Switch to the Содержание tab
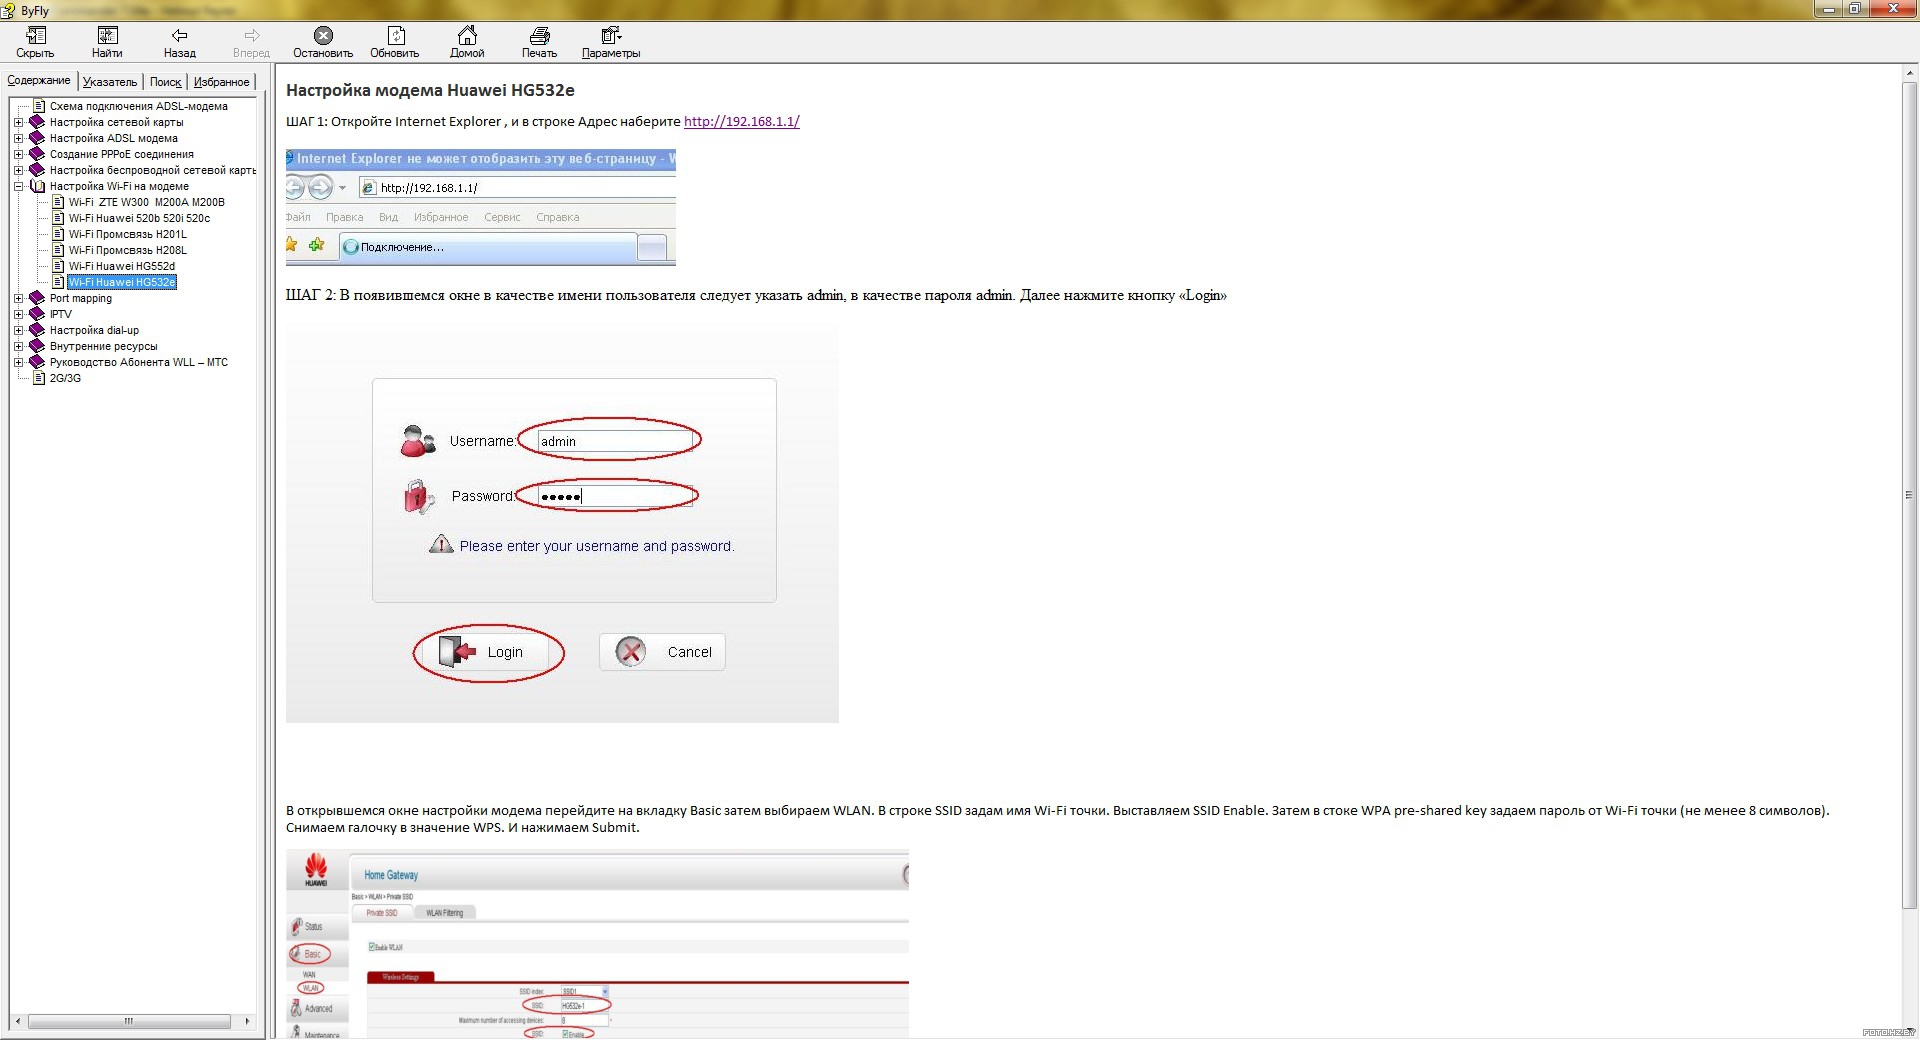This screenshot has width=1920, height=1040. click(x=39, y=81)
